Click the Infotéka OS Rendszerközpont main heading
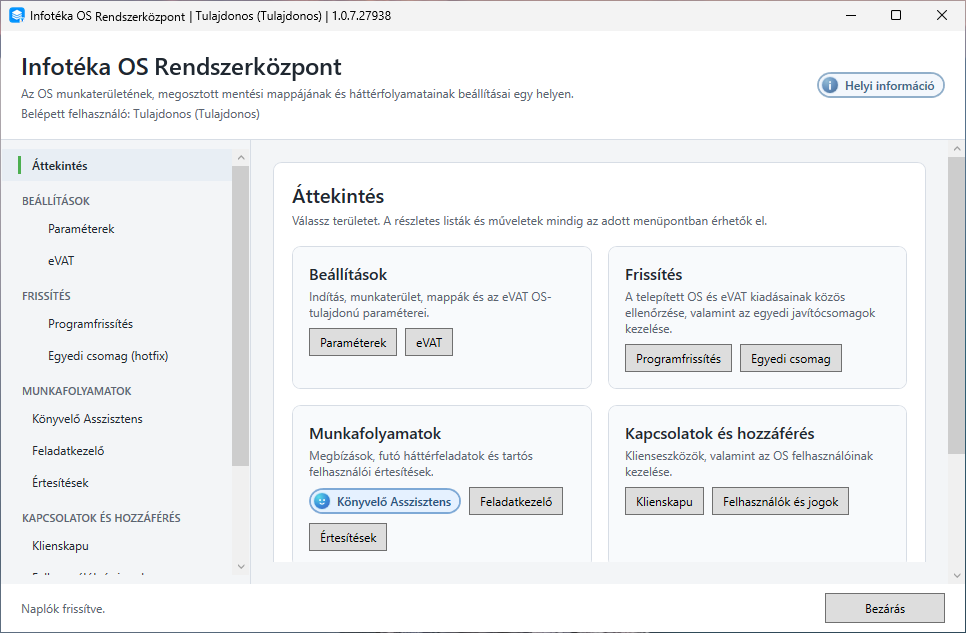The height and width of the screenshot is (633, 966). point(182,67)
